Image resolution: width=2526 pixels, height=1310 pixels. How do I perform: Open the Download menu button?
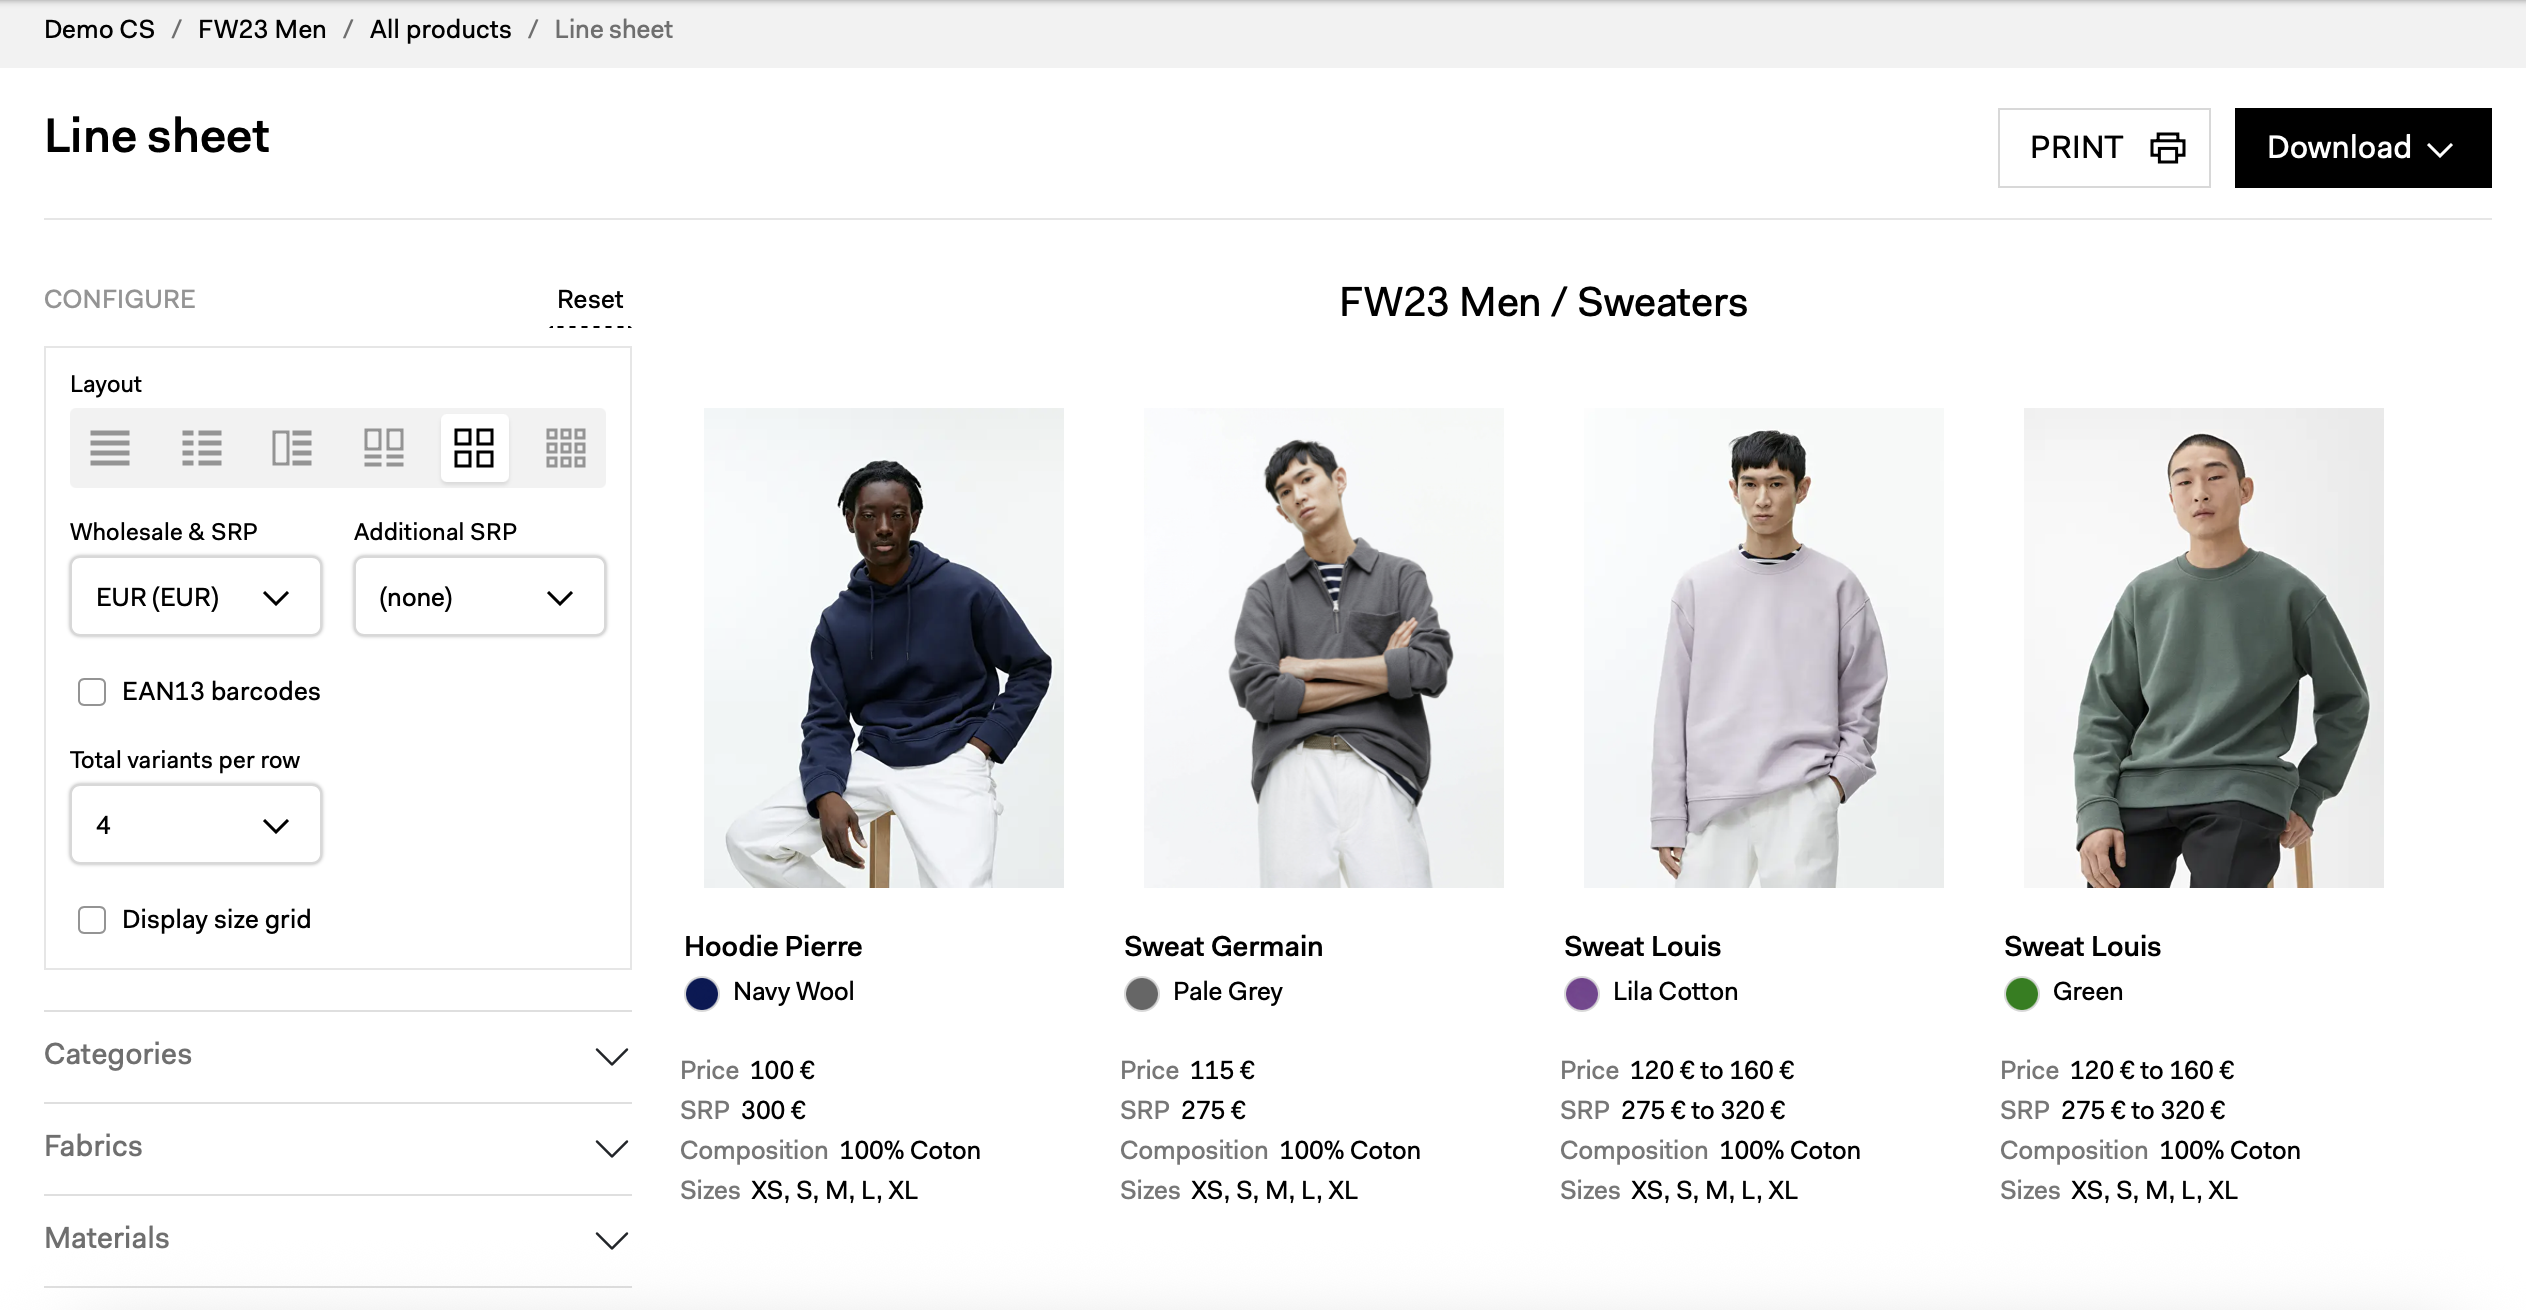[x=2362, y=148]
